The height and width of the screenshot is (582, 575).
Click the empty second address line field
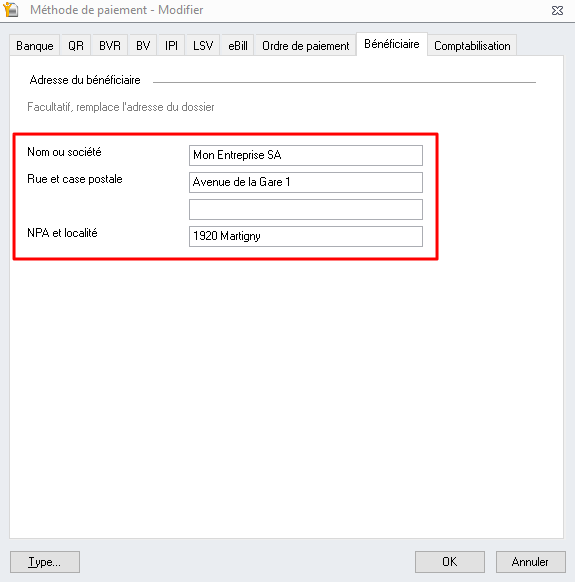306,209
